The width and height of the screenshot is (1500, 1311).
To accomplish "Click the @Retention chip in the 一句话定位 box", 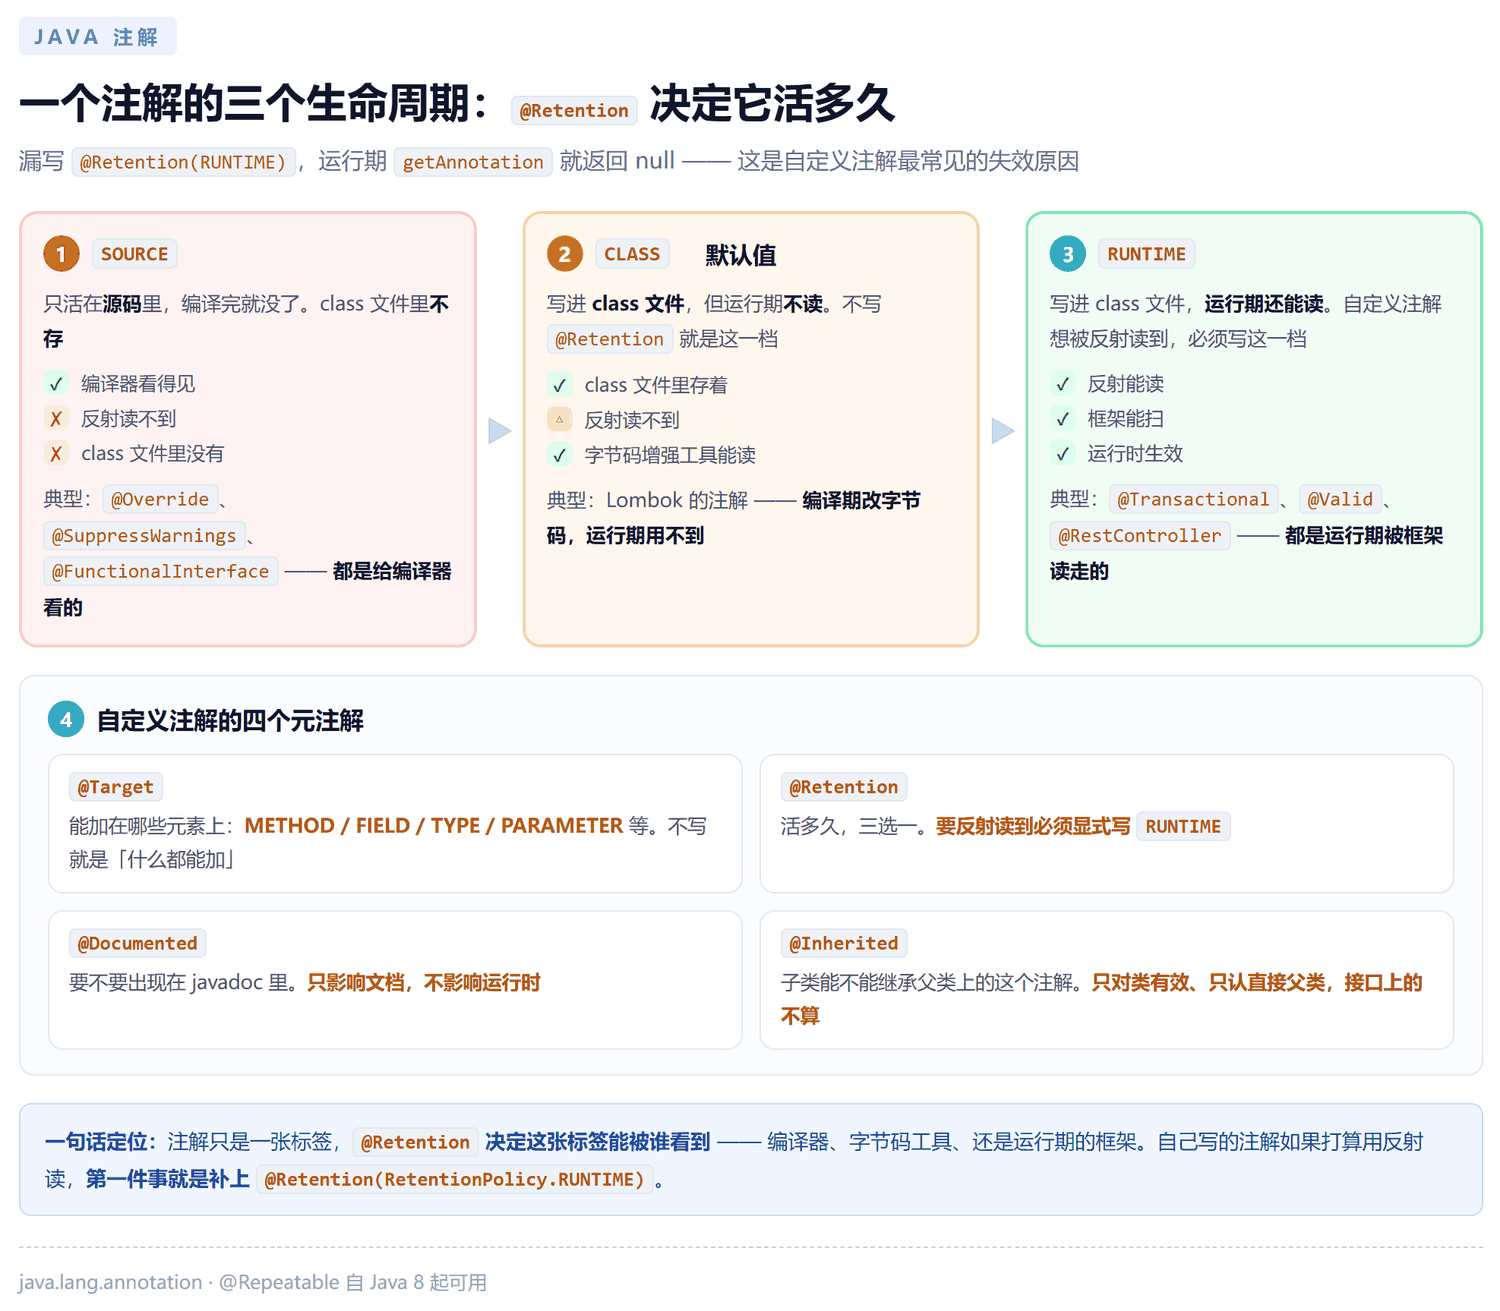I will (x=415, y=1142).
